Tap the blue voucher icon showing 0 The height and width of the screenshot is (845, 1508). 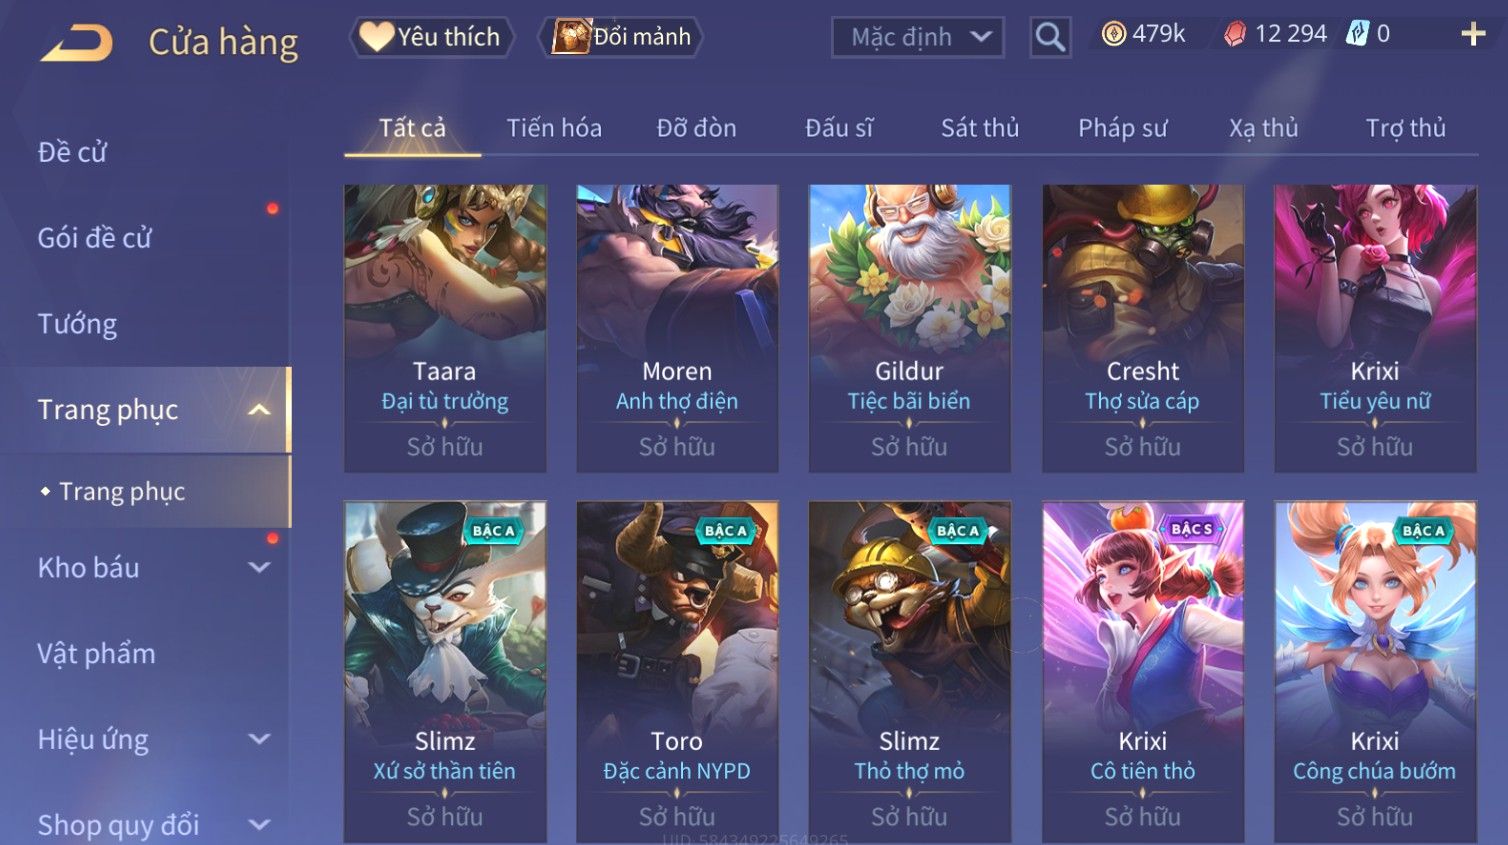tap(1357, 34)
